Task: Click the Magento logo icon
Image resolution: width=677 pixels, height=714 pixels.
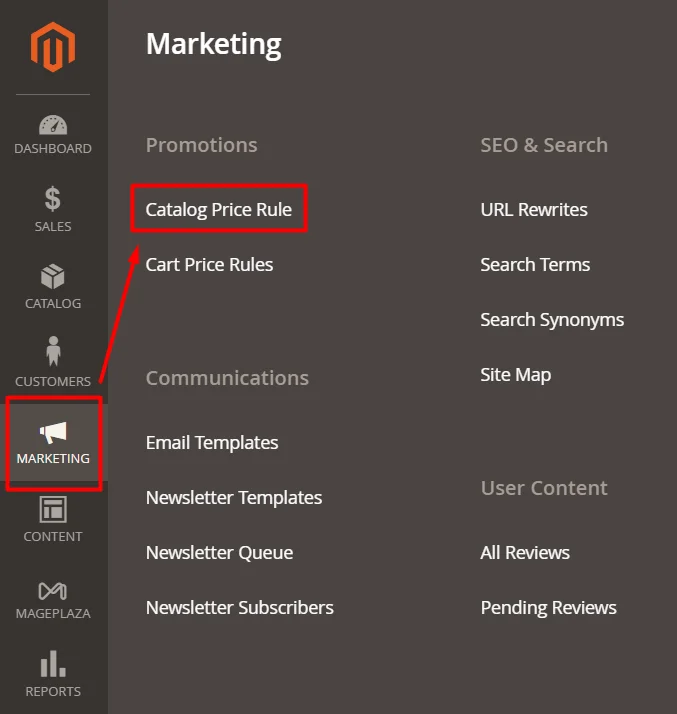Action: (x=53, y=47)
